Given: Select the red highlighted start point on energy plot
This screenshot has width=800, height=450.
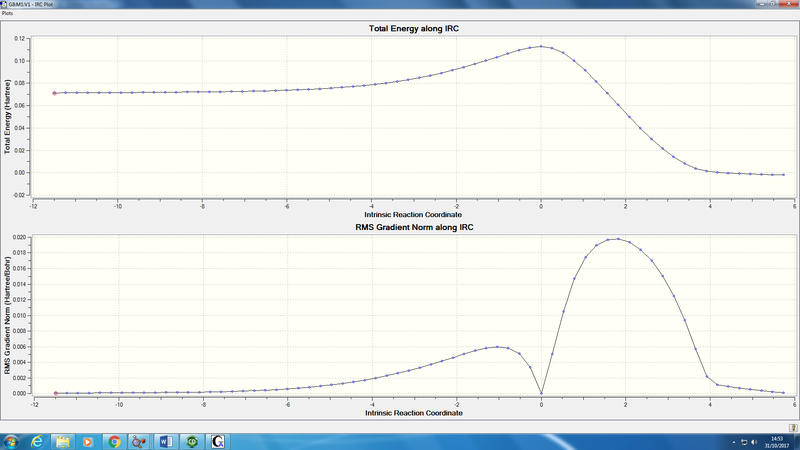Looking at the screenshot, I should coord(55,93).
